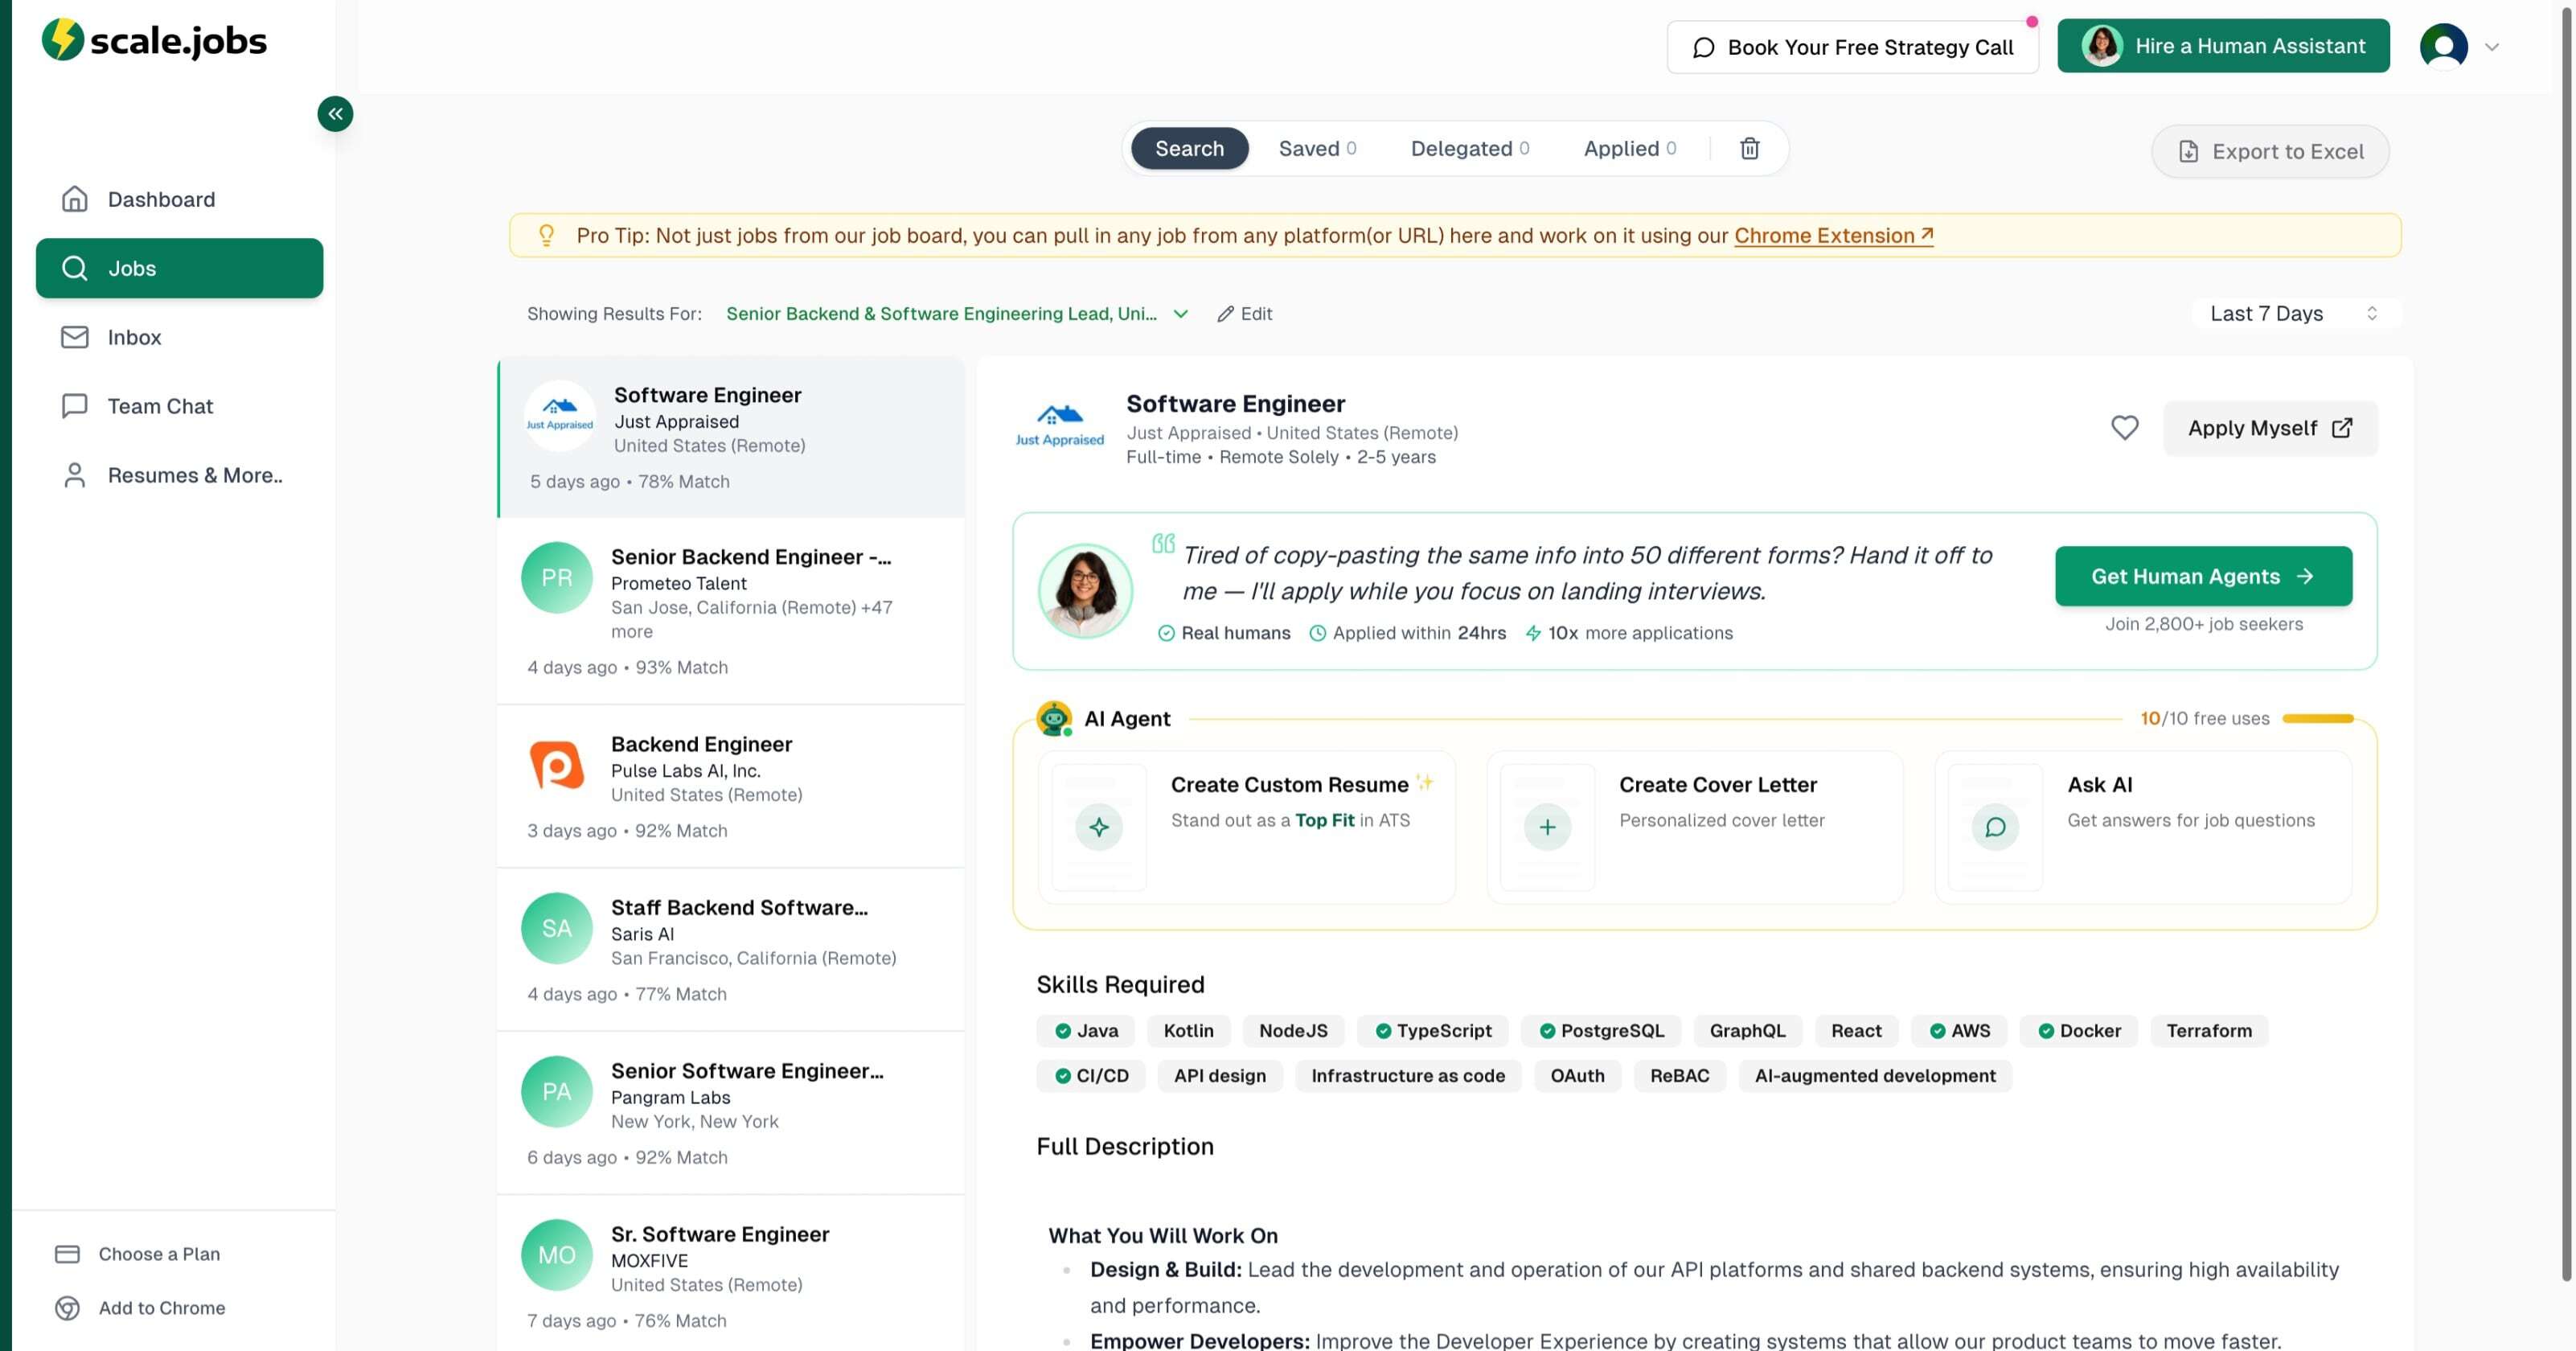Open Saris AI Staff Backend Software listing

[x=731, y=949]
